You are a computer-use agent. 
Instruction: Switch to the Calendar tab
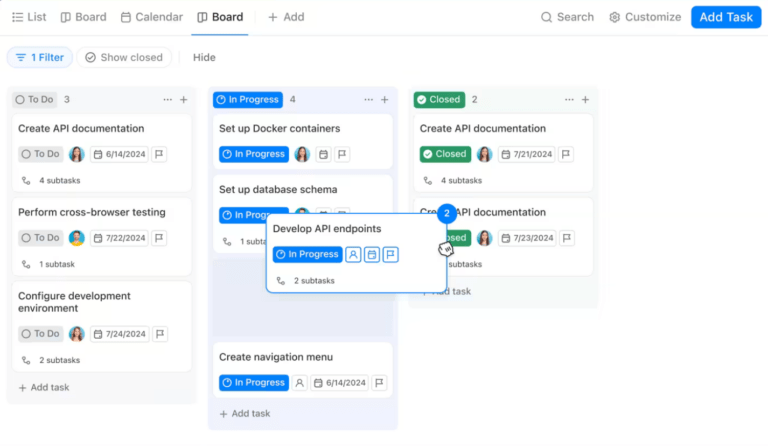[x=151, y=17]
